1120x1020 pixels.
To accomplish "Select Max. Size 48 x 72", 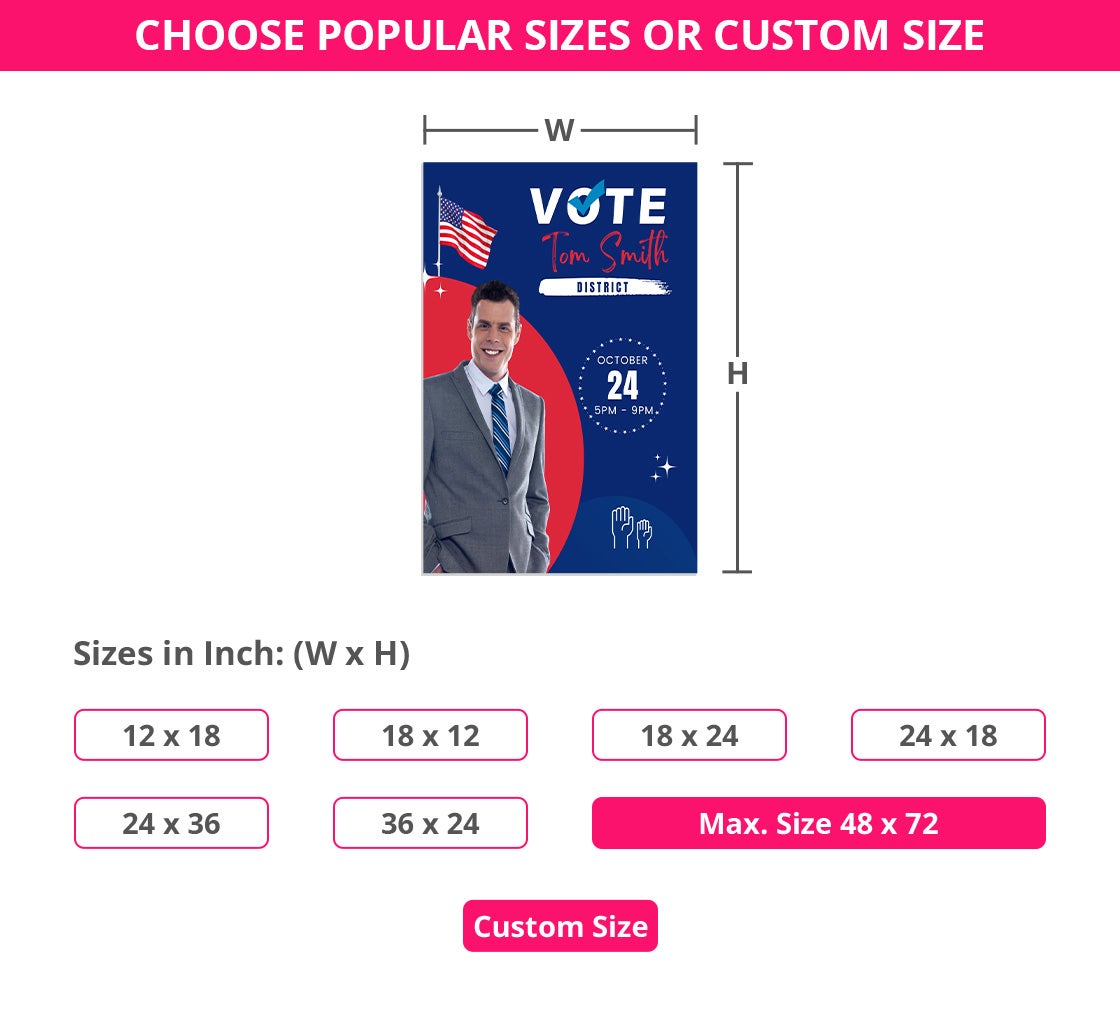I will (818, 824).
